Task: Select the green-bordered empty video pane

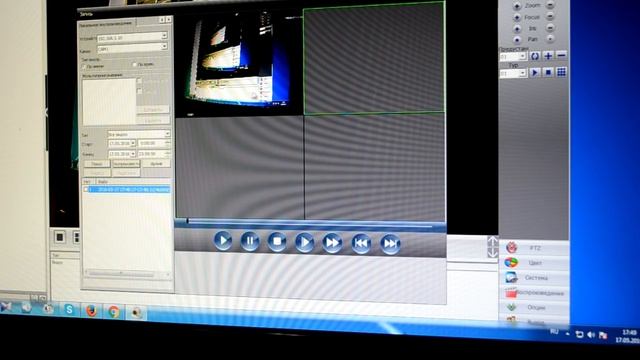Action: coord(374,58)
